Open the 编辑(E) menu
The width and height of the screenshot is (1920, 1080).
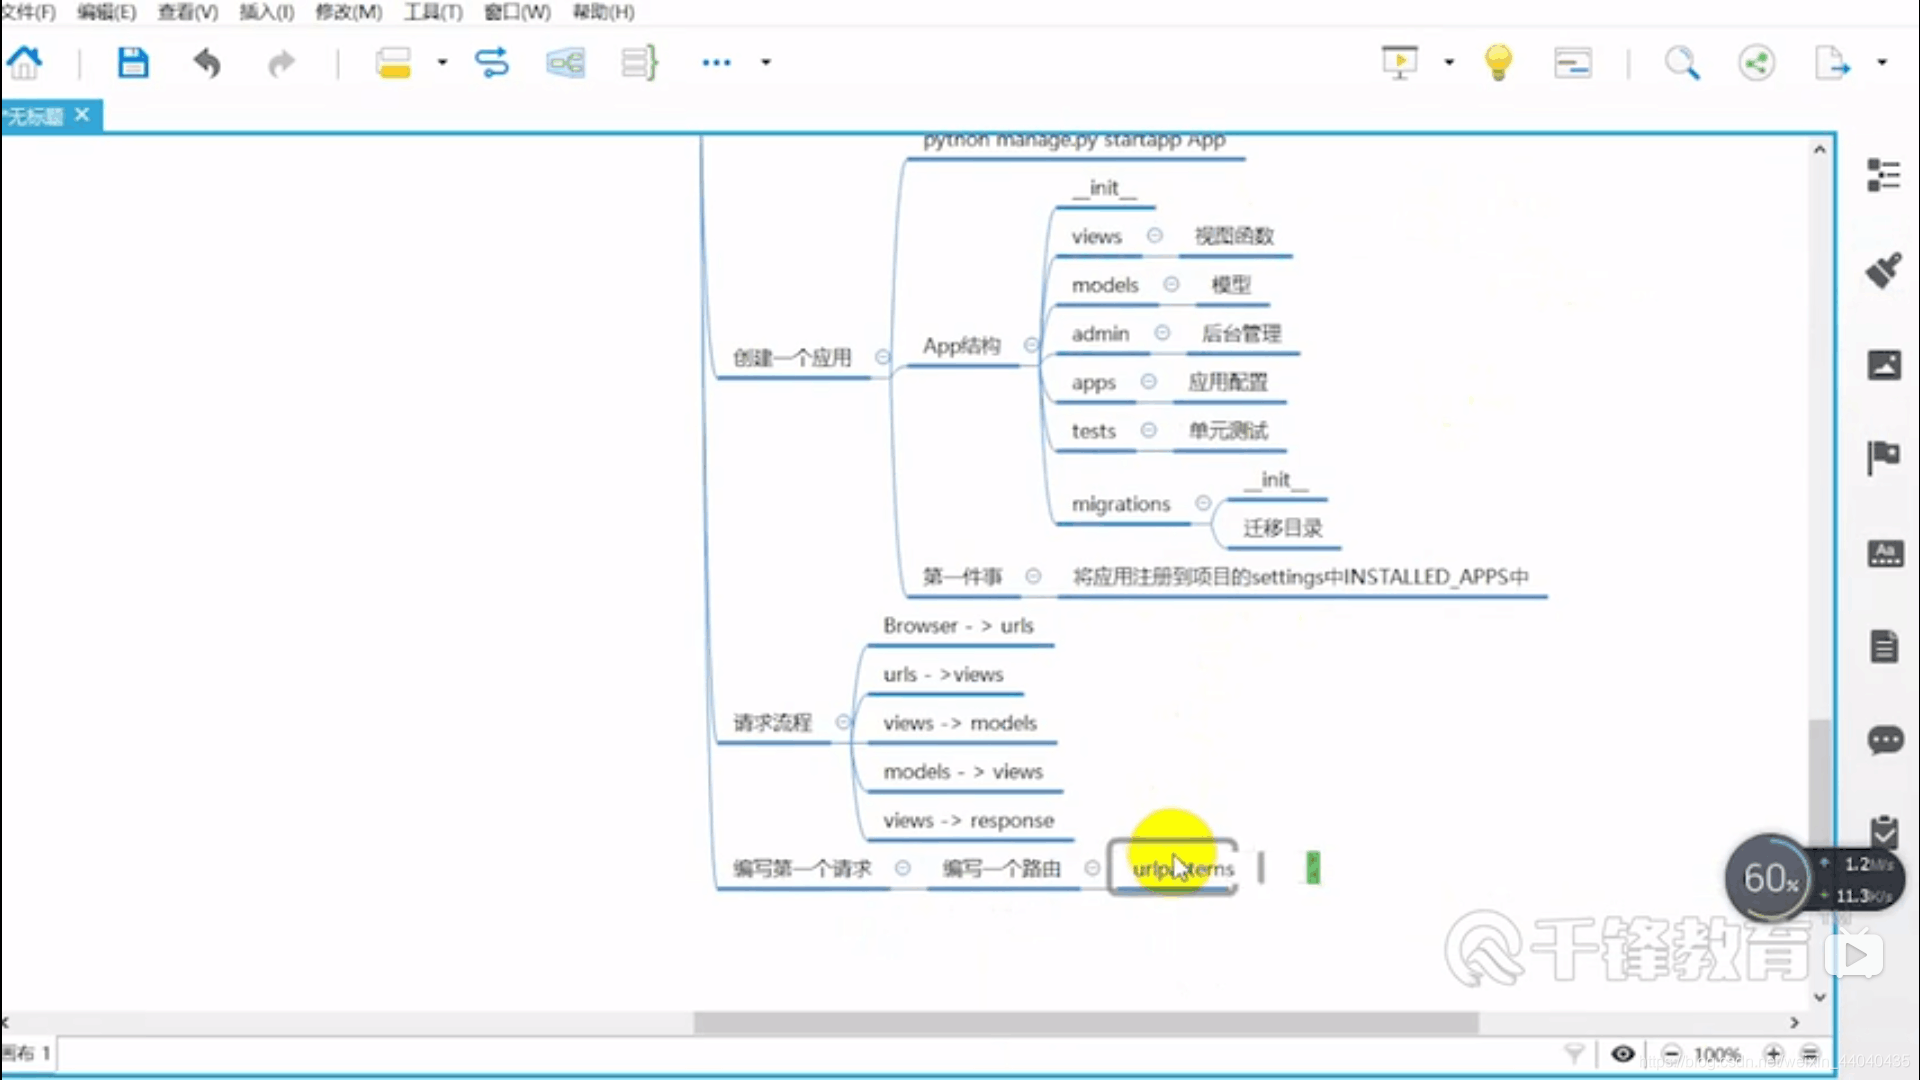tap(106, 12)
